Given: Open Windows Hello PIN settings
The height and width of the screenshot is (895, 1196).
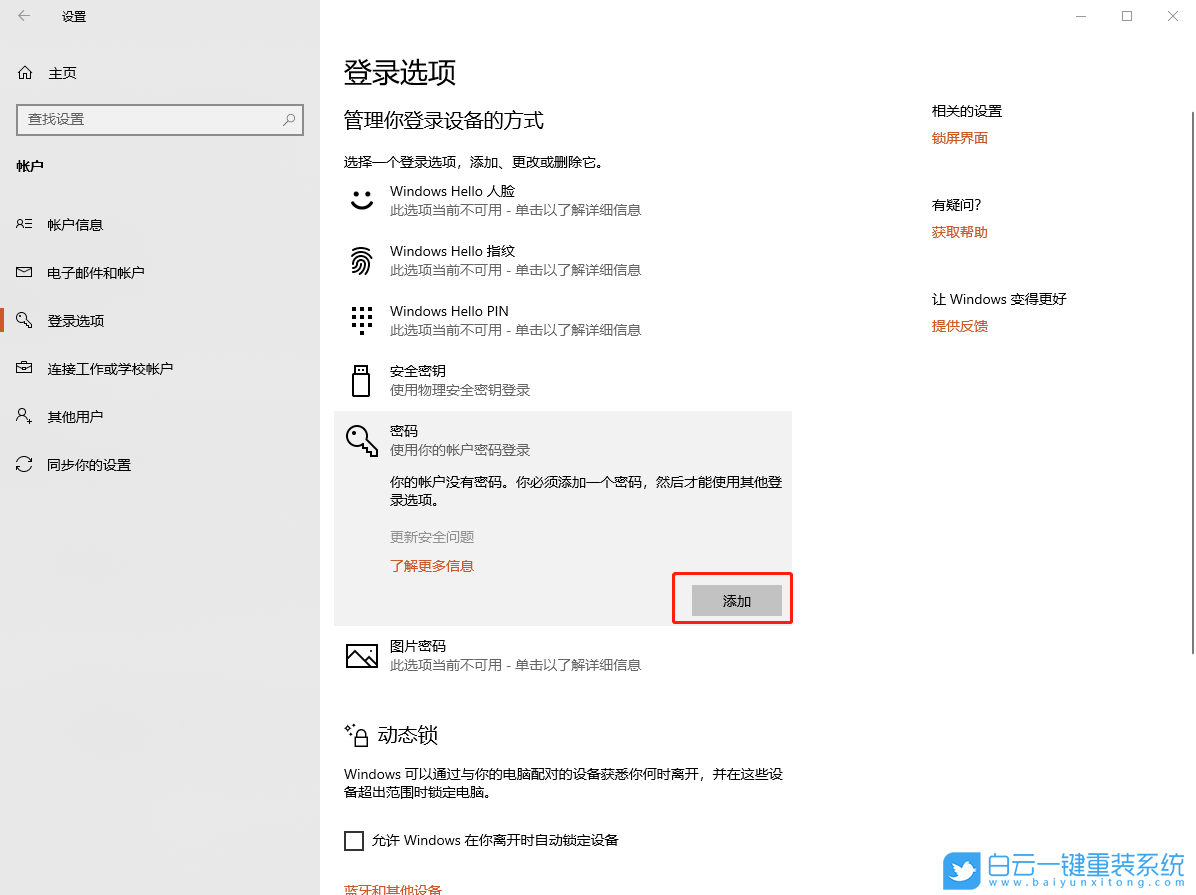Looking at the screenshot, I should [449, 311].
